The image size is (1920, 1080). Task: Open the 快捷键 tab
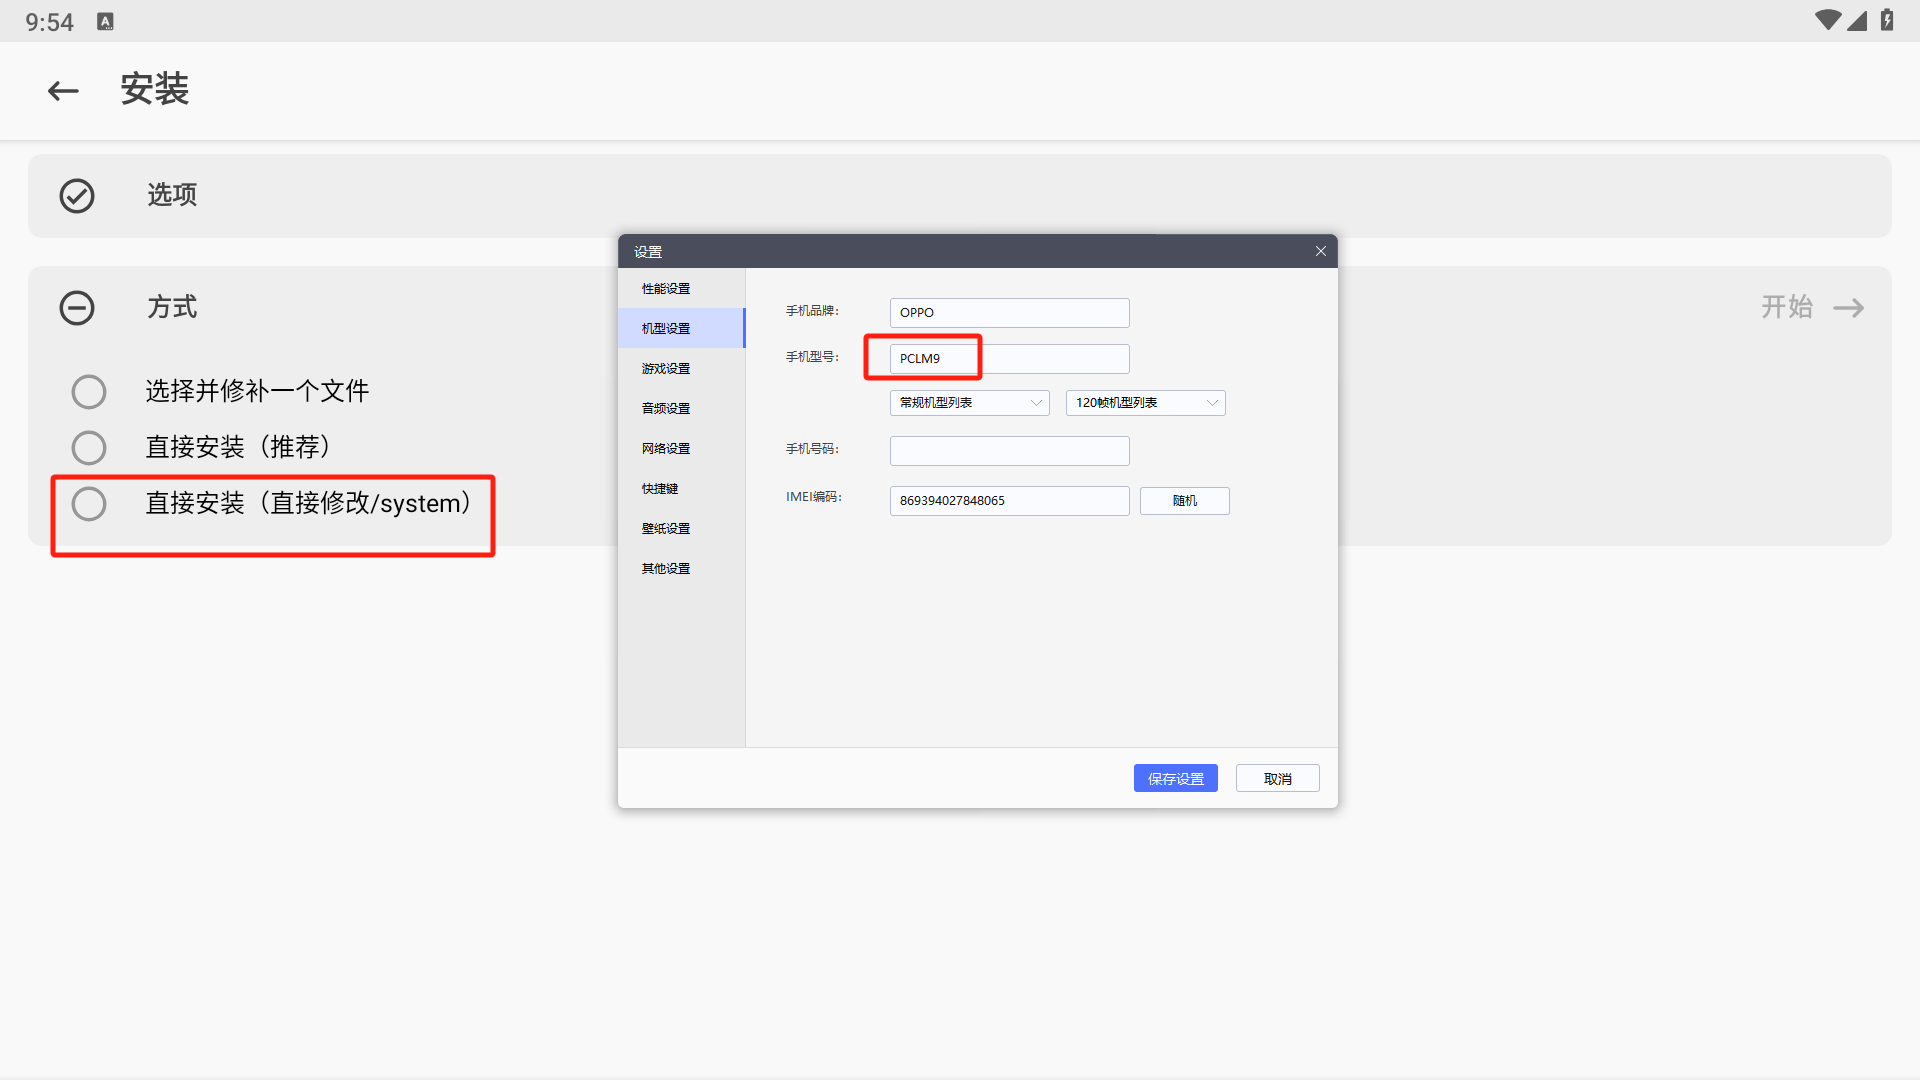681,488
